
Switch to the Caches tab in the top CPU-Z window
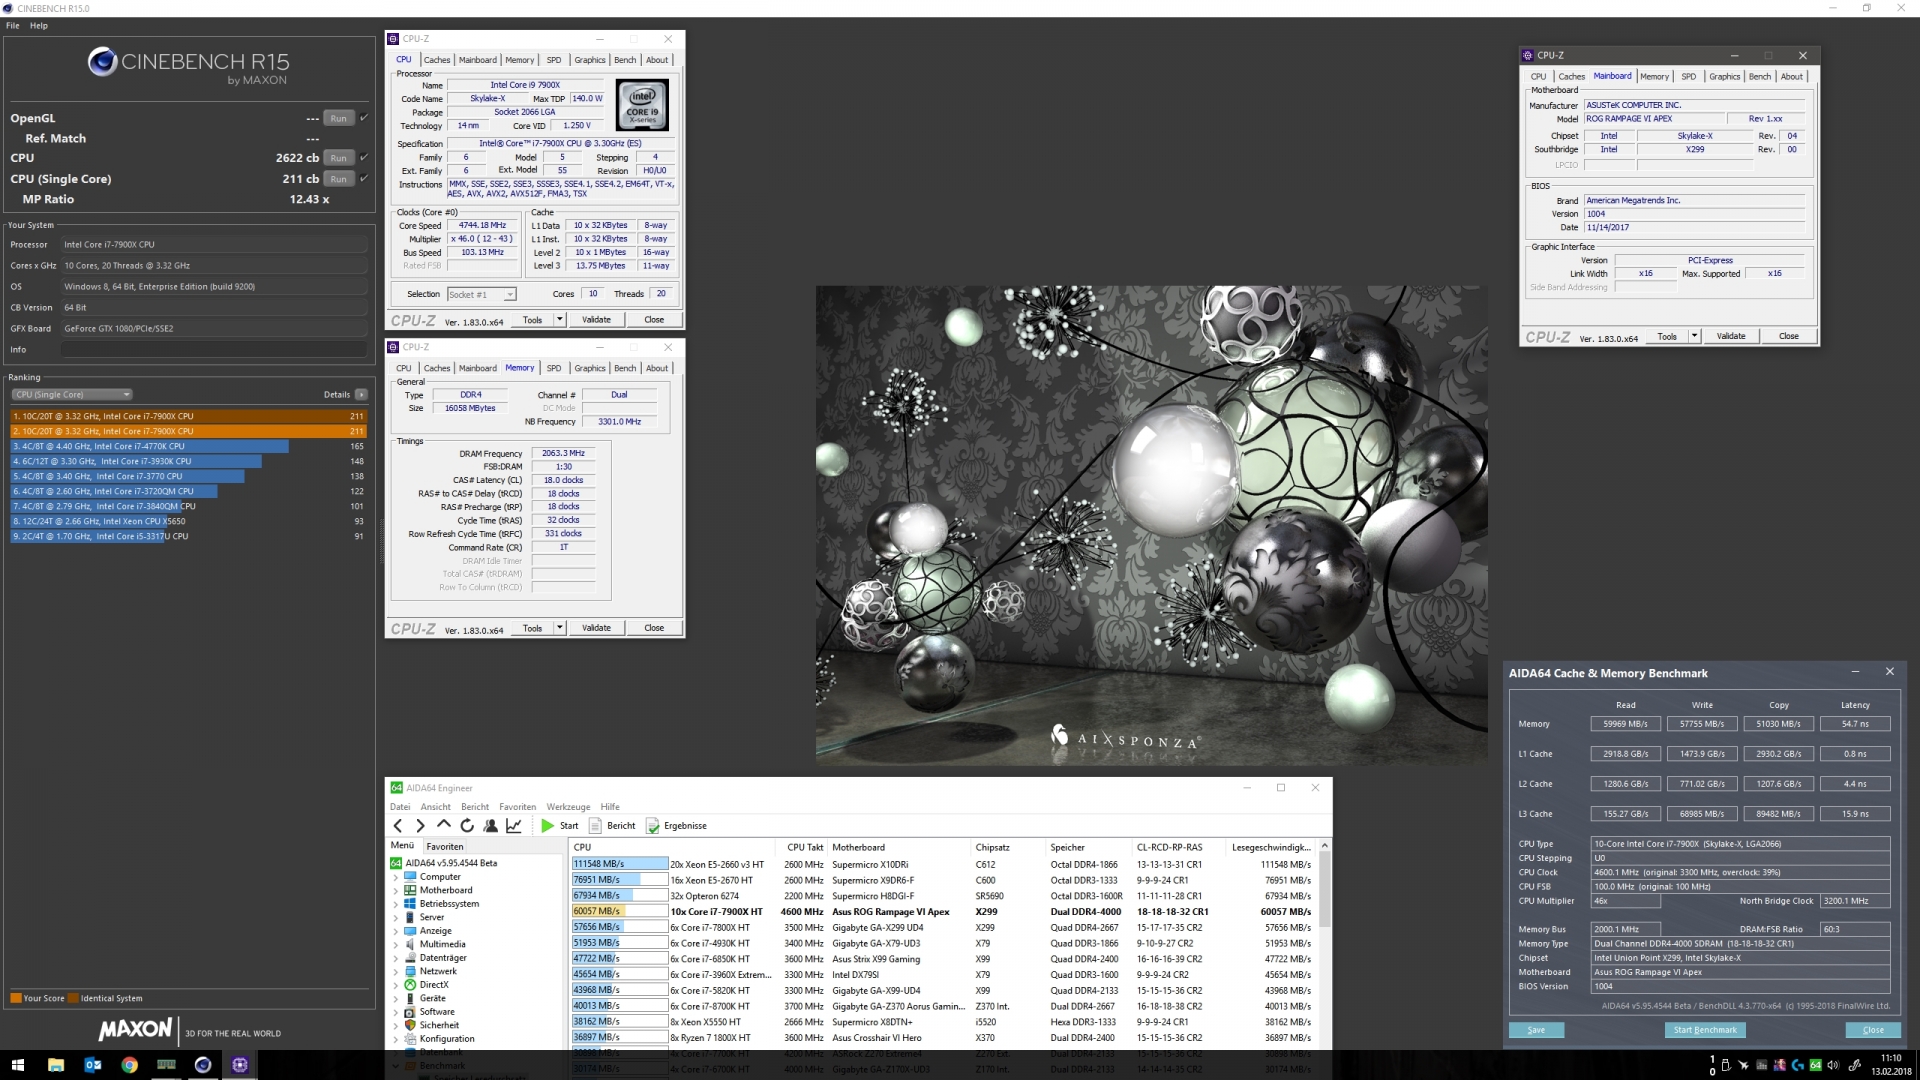pyautogui.click(x=437, y=60)
